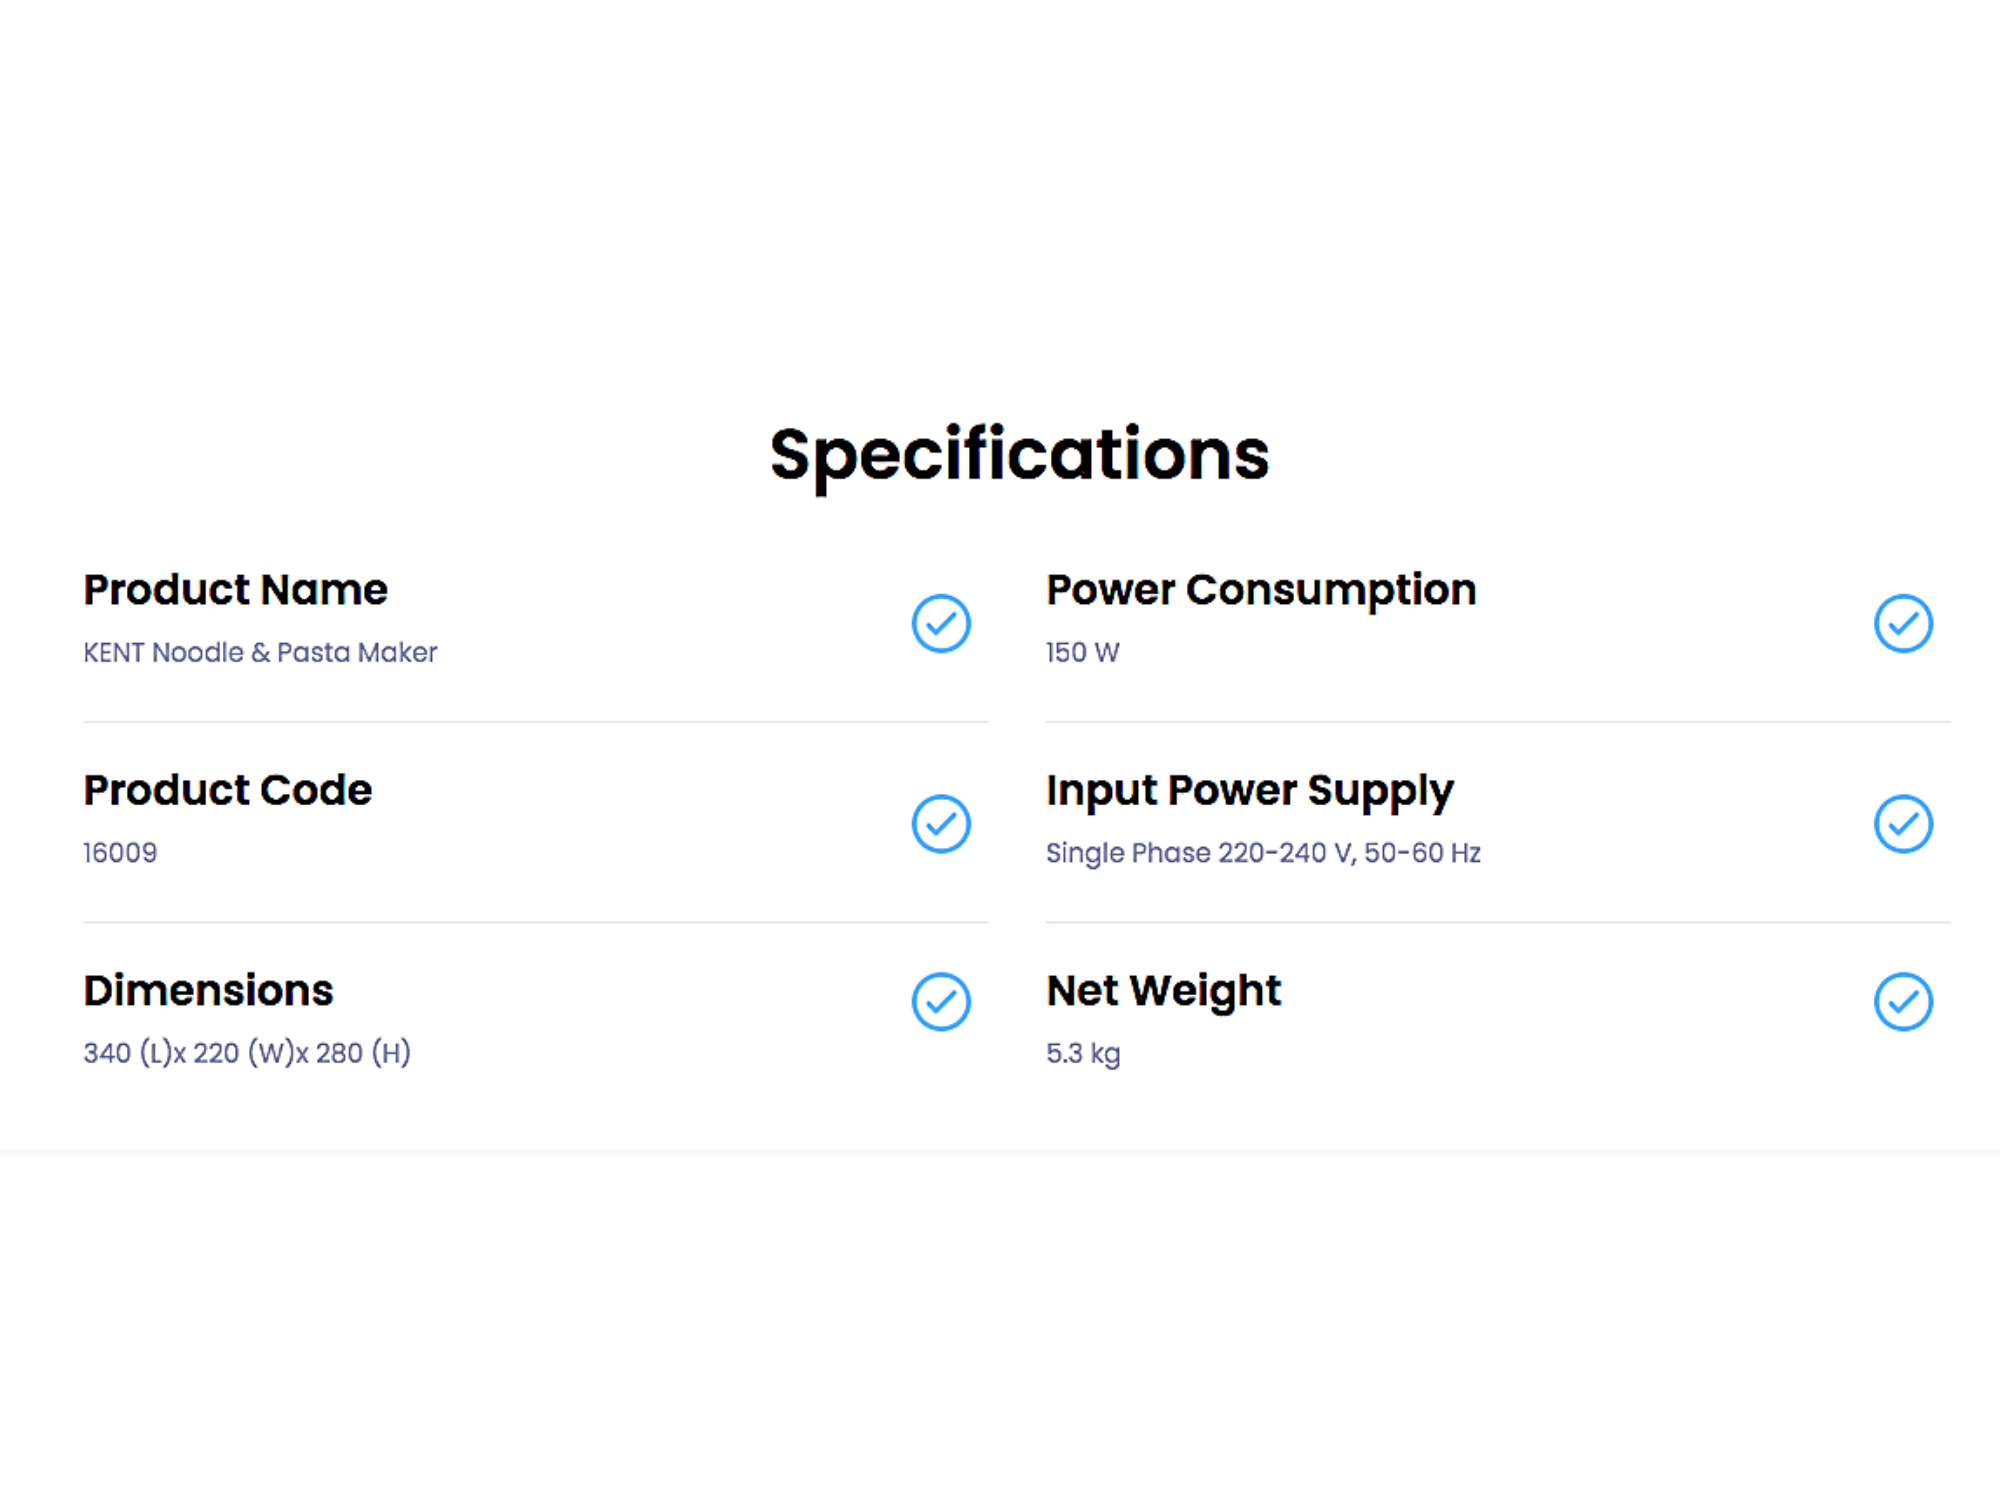The width and height of the screenshot is (2000, 1500).
Task: Click the Product Name heading
Action: [x=235, y=590]
